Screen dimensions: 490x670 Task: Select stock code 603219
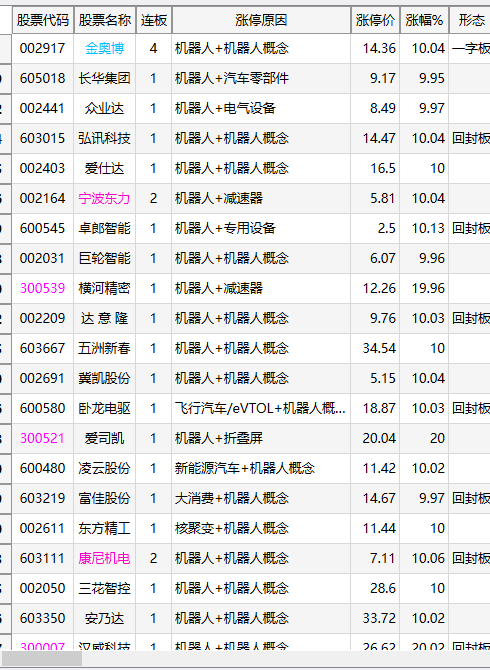tap(43, 498)
